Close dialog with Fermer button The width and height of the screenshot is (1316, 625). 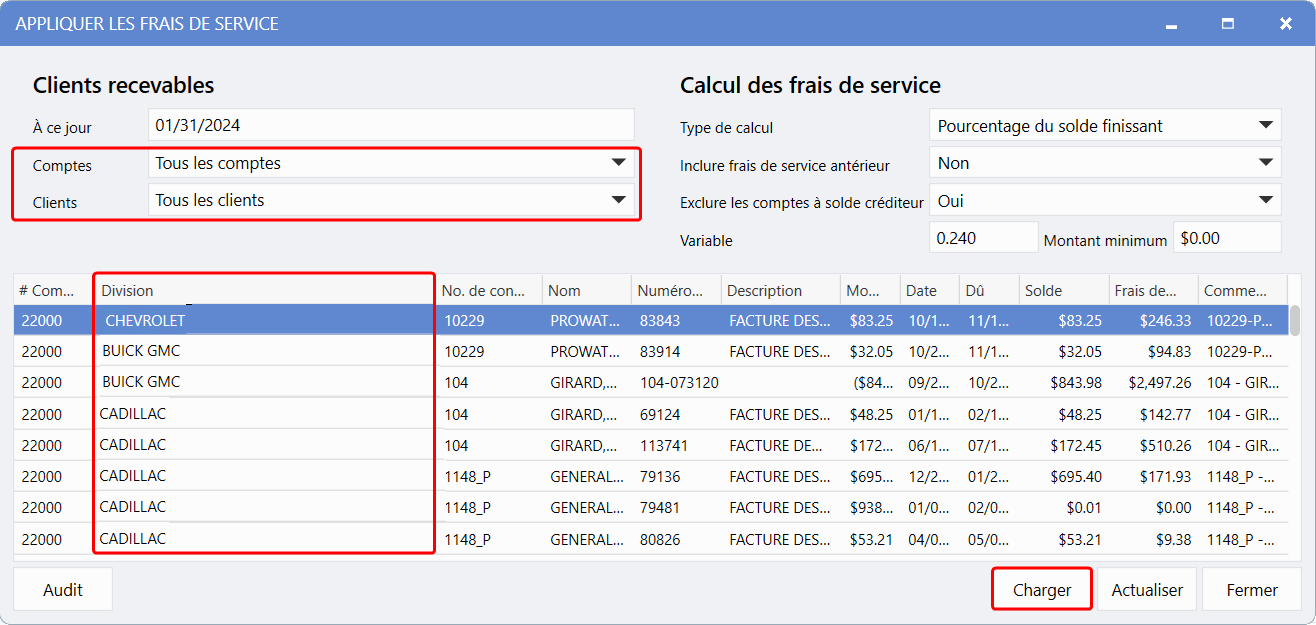pos(1251,590)
